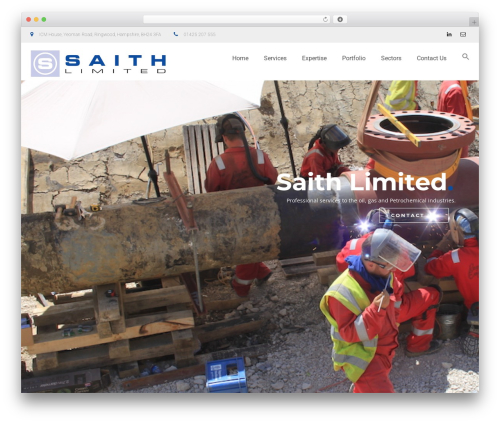The image size is (500, 423).
Task: Open the site search magnifier icon
Action: point(465,57)
